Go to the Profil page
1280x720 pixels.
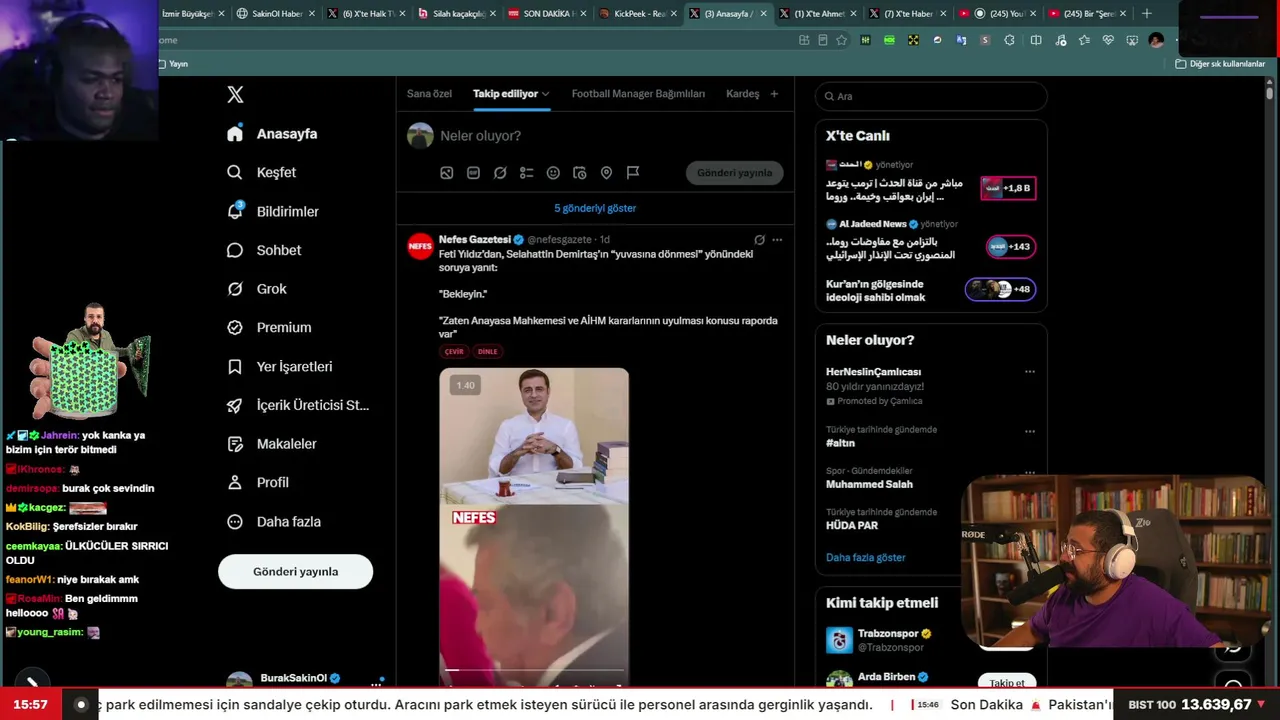[258, 482]
